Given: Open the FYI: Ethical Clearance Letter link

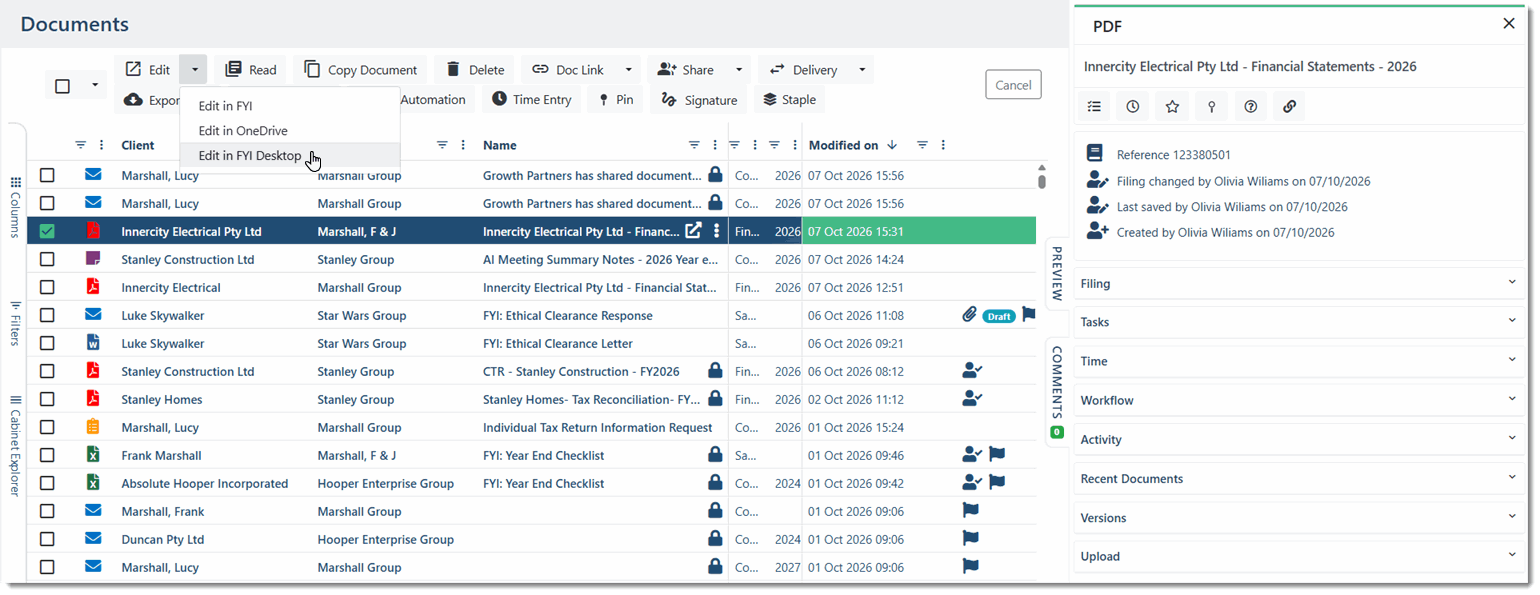Looking at the screenshot, I should [x=558, y=343].
